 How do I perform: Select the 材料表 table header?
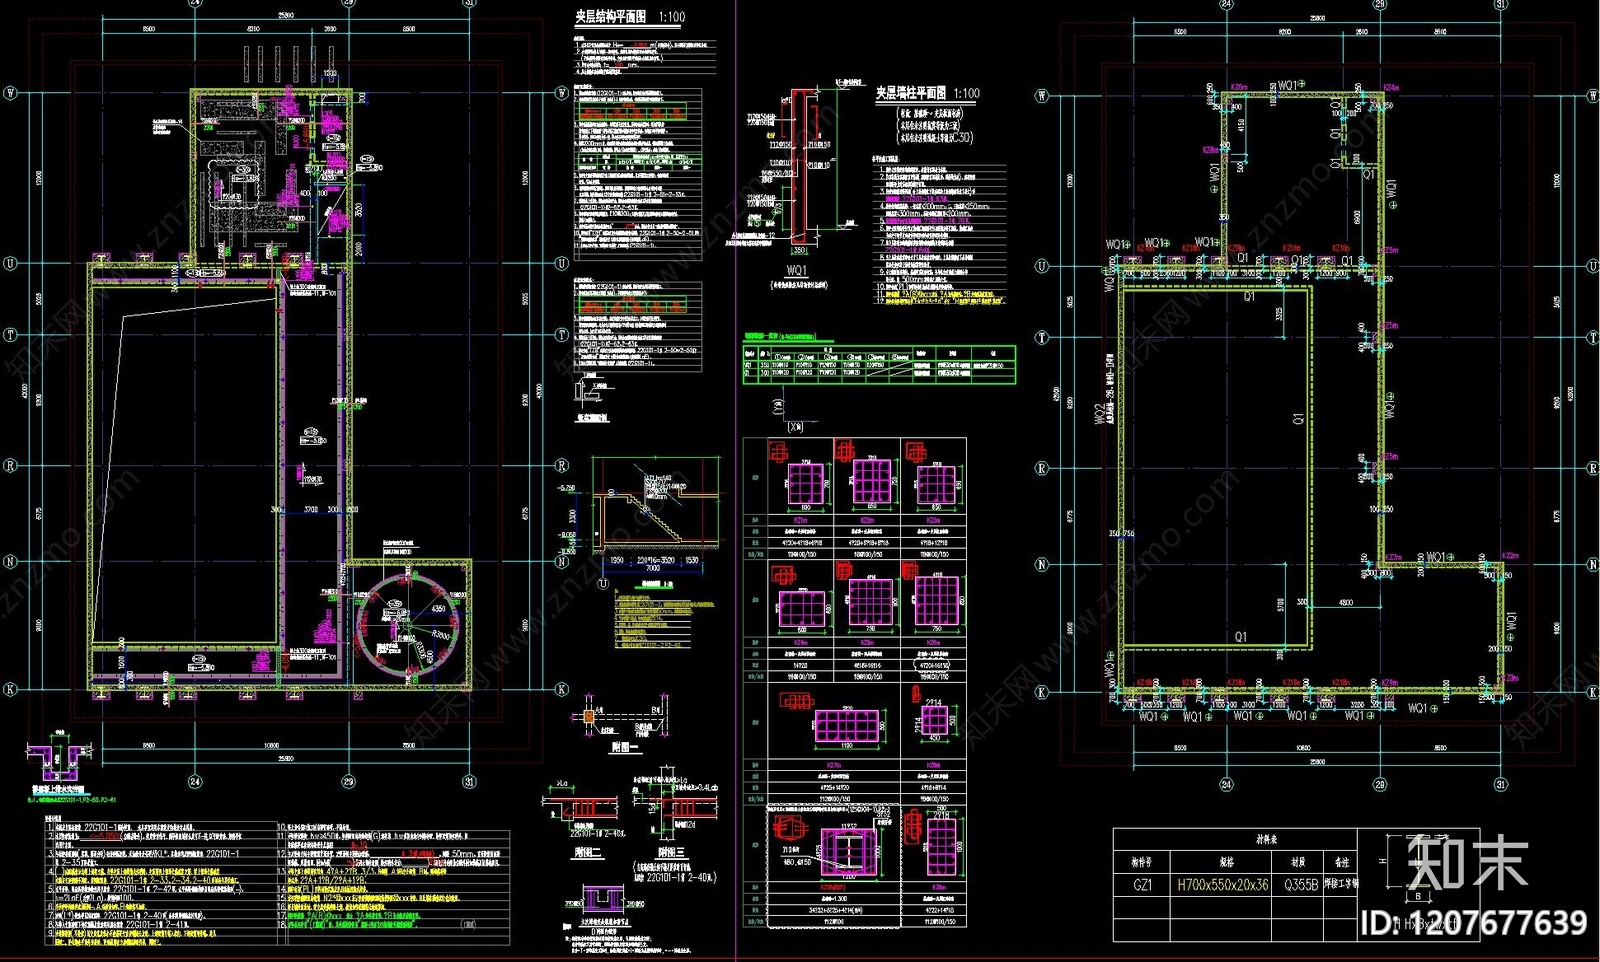tap(1267, 840)
